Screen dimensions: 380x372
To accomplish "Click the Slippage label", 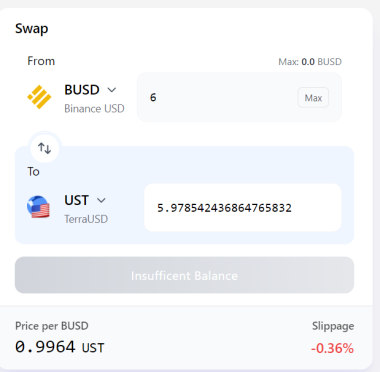I will [x=333, y=326].
